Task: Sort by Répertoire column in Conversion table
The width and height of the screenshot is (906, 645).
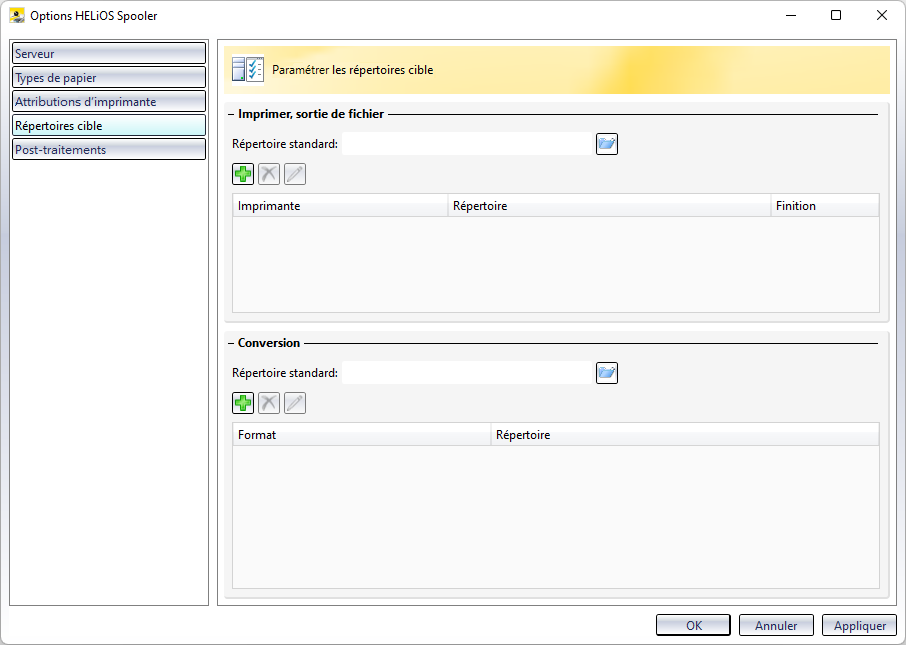Action: pyautogui.click(x=685, y=435)
